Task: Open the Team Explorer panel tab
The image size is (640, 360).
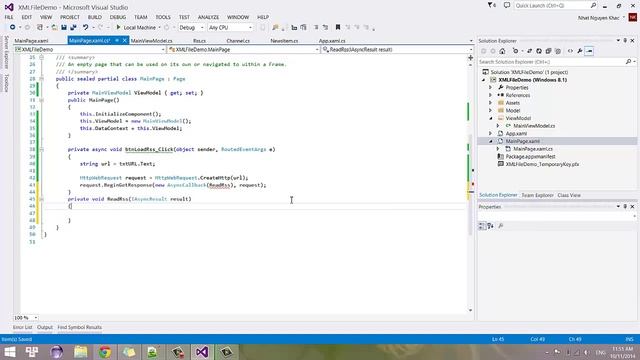Action: [x=537, y=195]
